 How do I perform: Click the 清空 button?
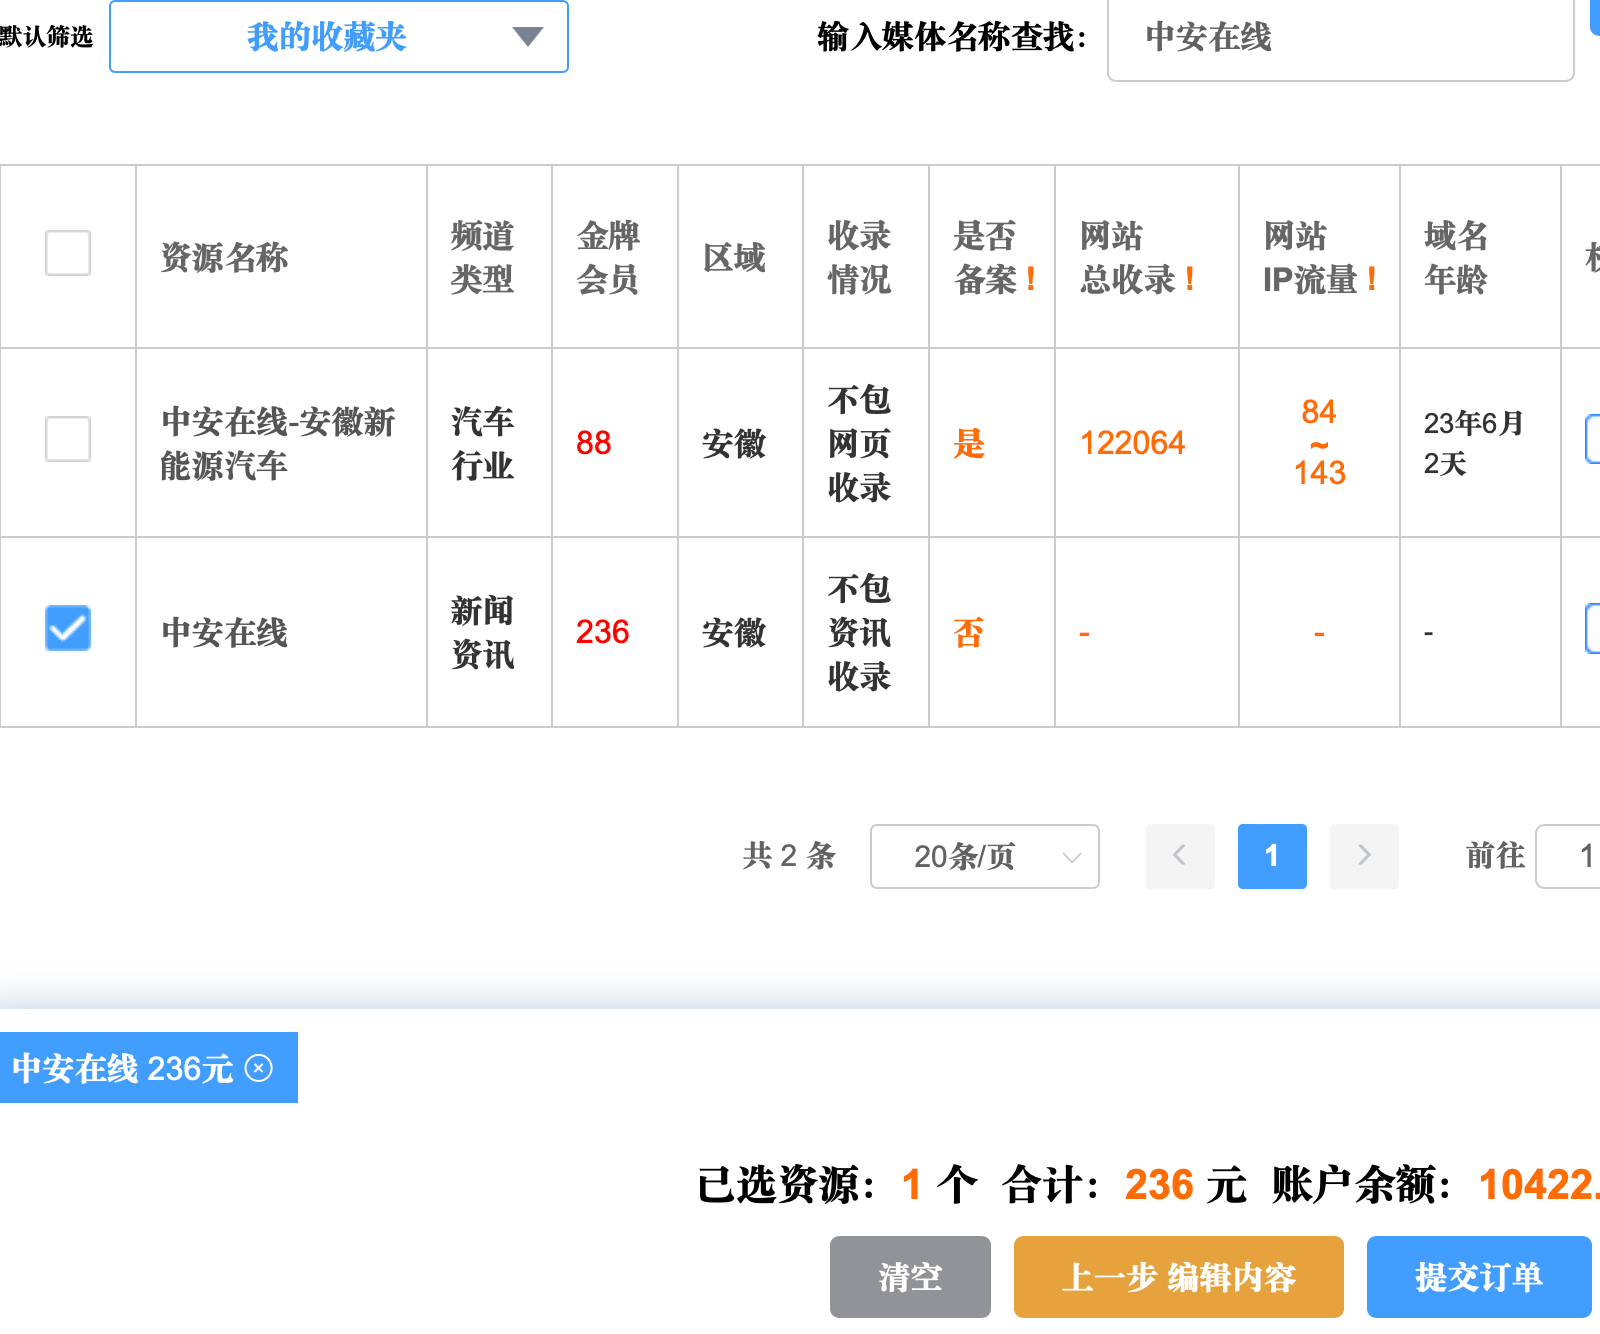point(910,1277)
